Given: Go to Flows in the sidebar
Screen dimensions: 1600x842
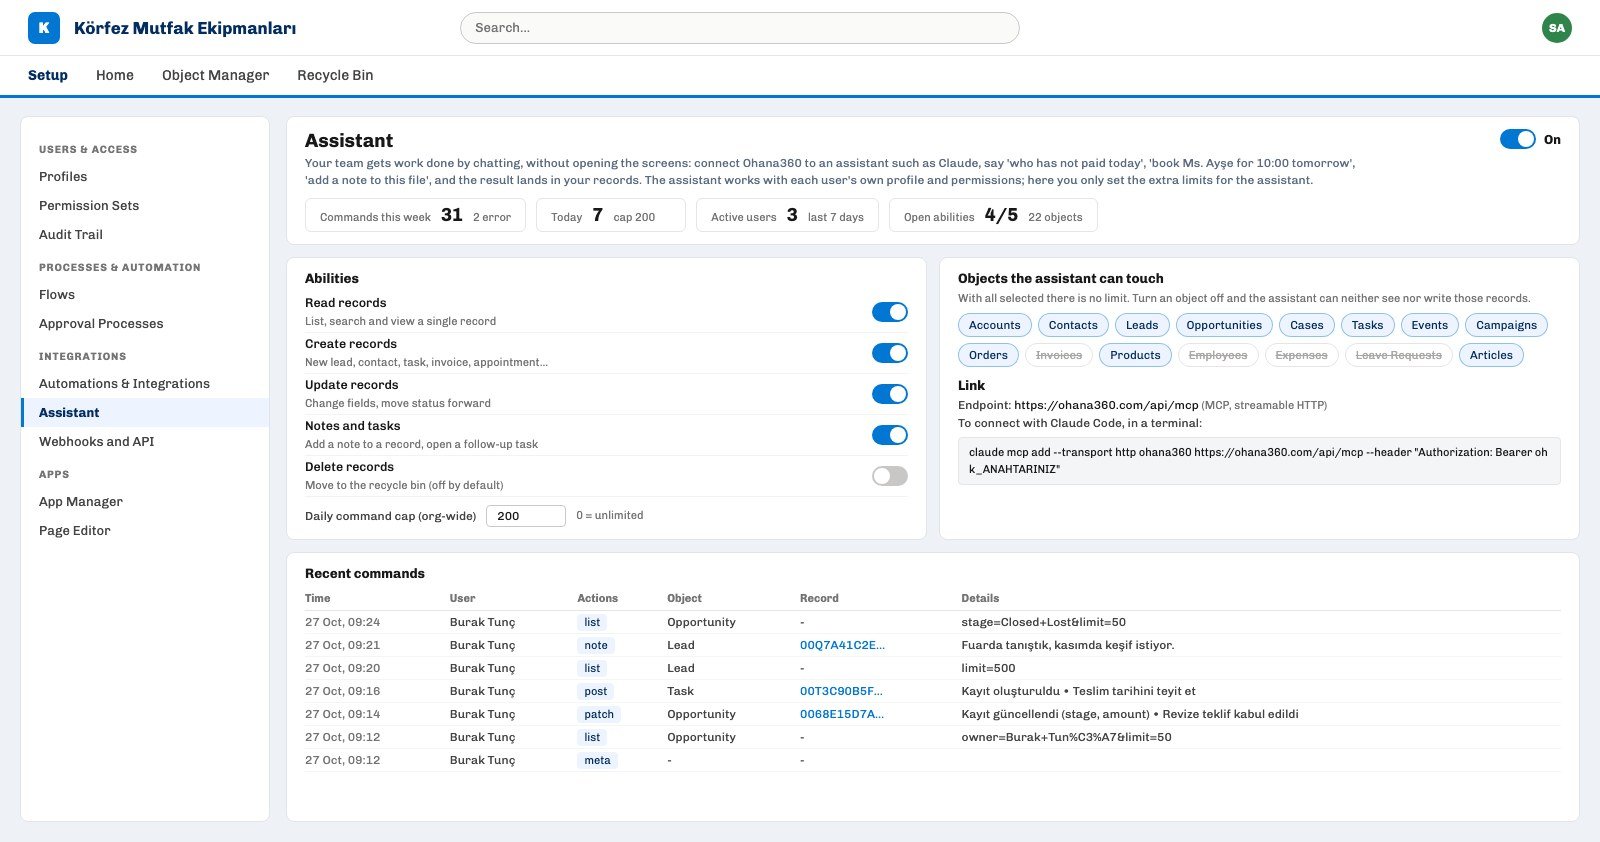Looking at the screenshot, I should click(145, 295).
